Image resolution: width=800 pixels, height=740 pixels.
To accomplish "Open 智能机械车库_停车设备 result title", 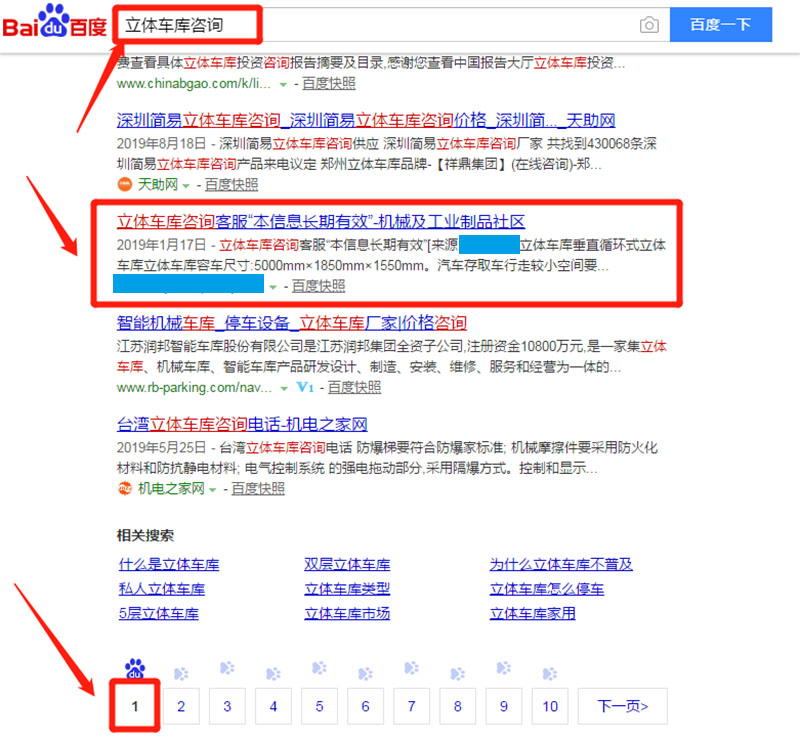I will tap(291, 323).
